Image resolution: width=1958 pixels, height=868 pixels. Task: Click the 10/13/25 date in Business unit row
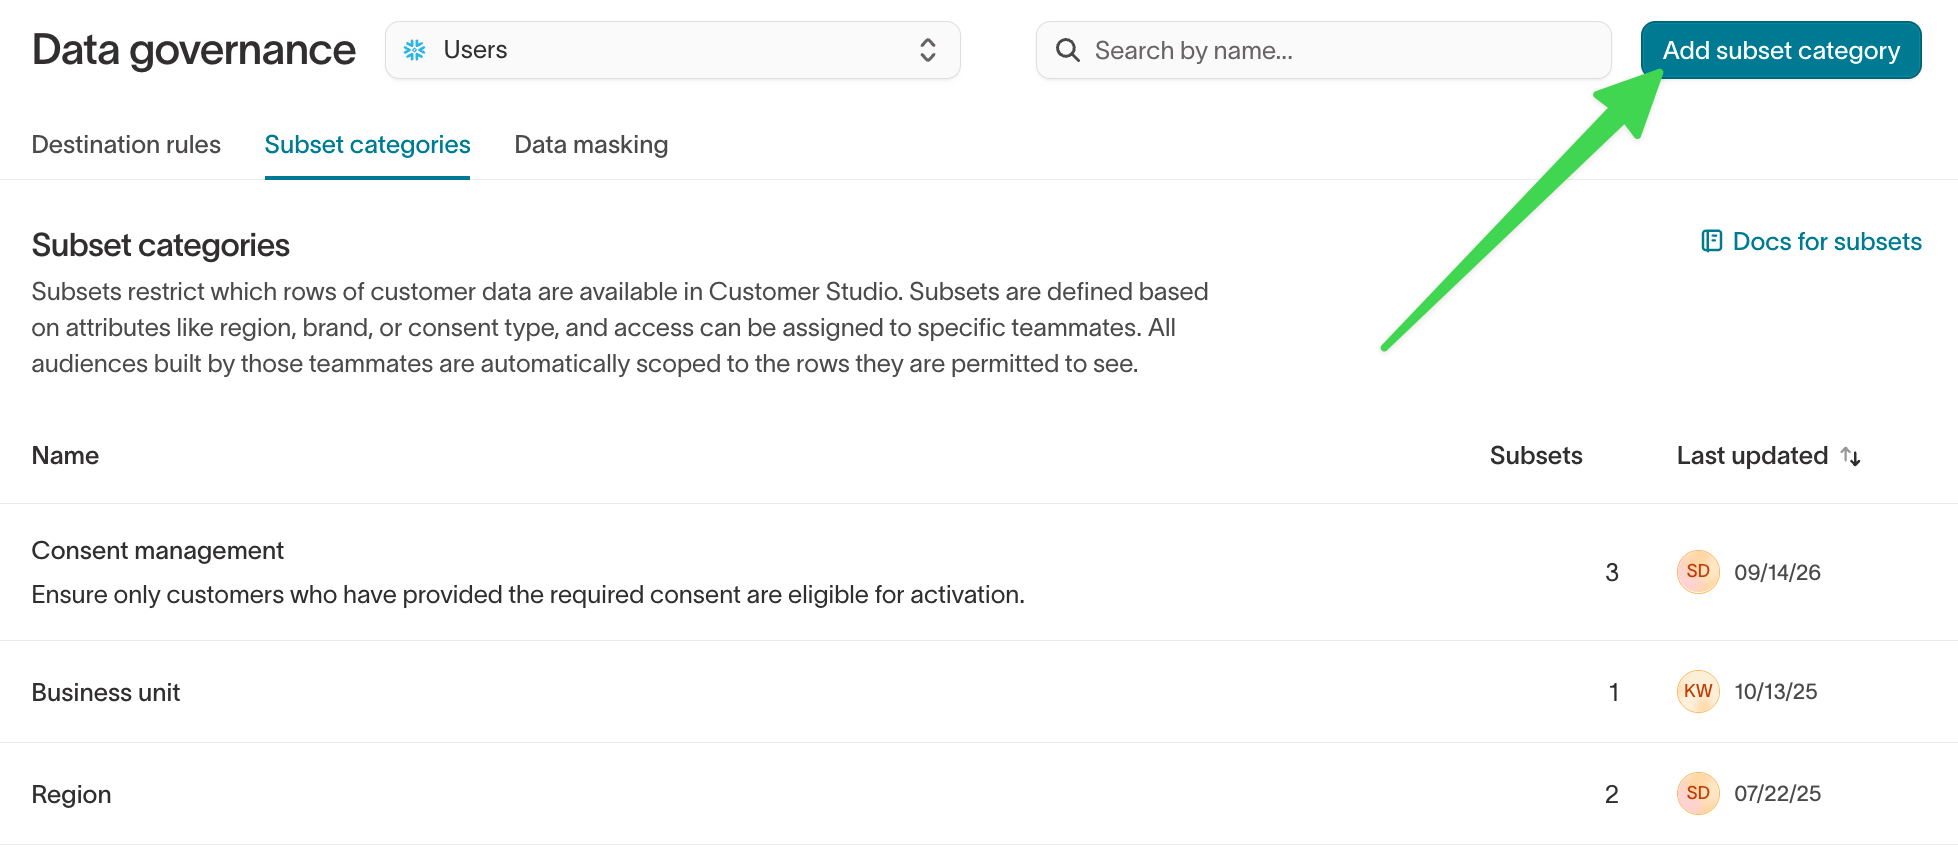tap(1775, 692)
